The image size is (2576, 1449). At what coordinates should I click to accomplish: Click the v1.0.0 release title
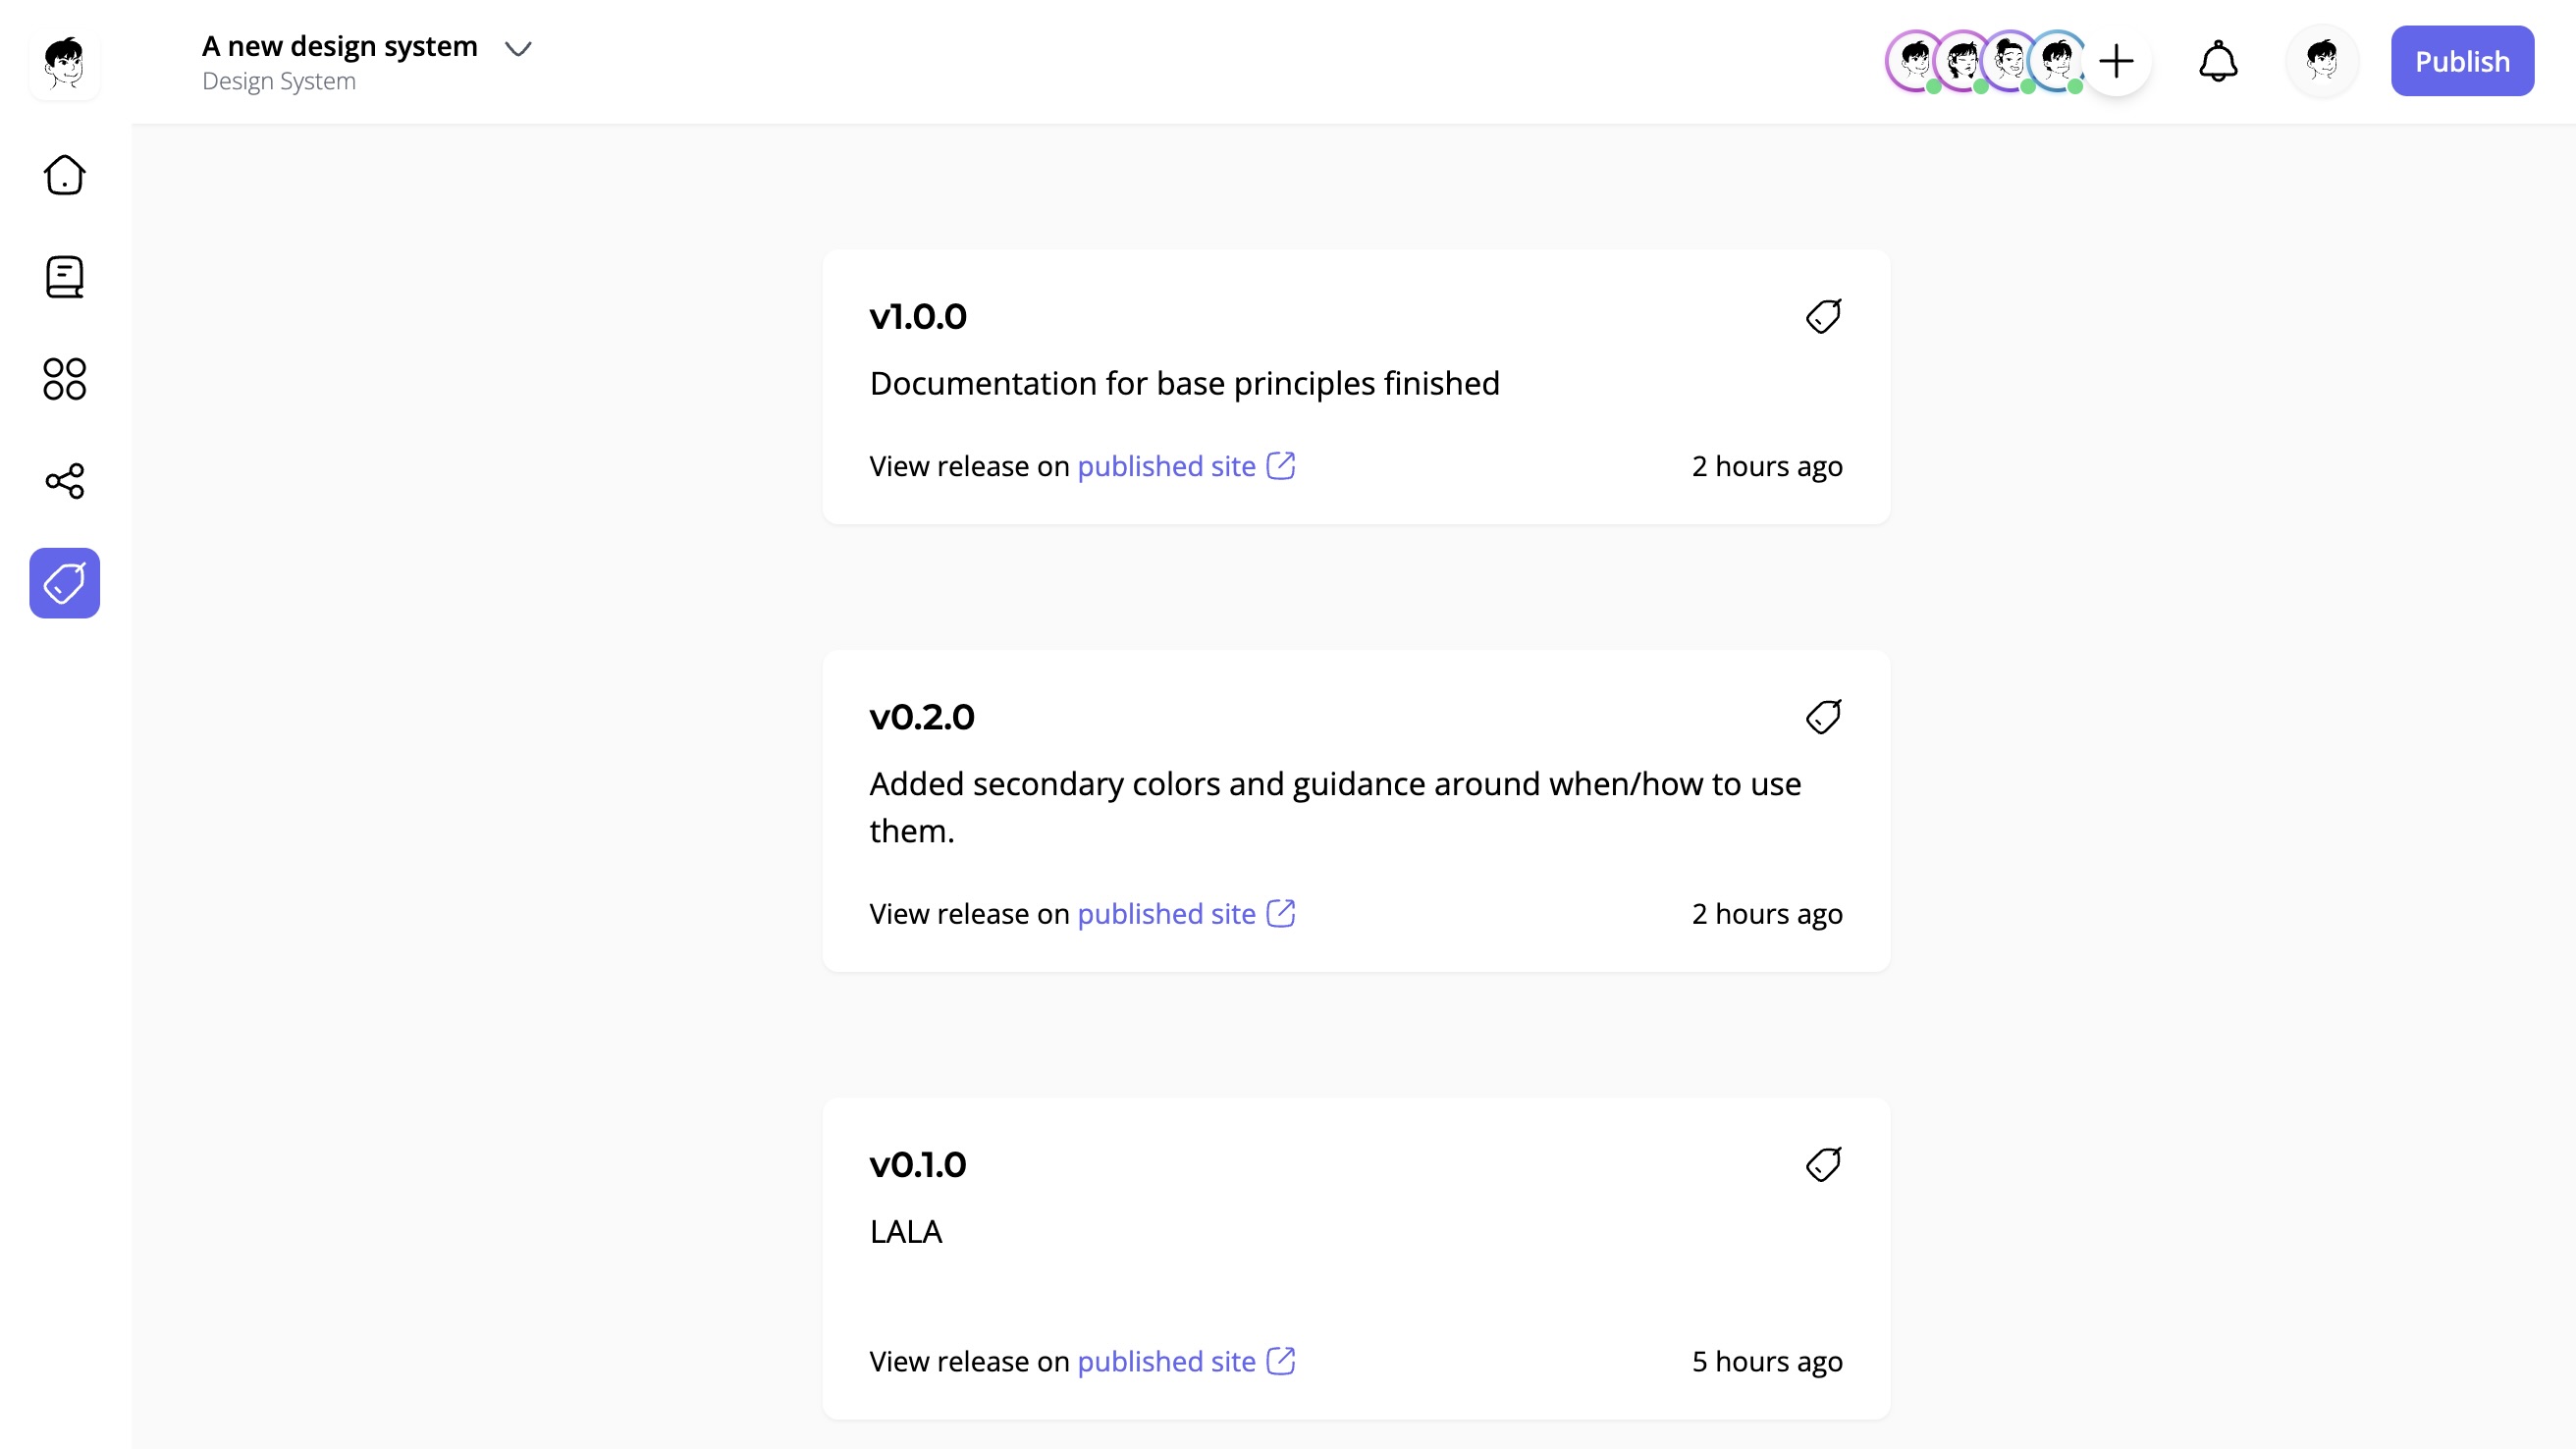point(918,316)
